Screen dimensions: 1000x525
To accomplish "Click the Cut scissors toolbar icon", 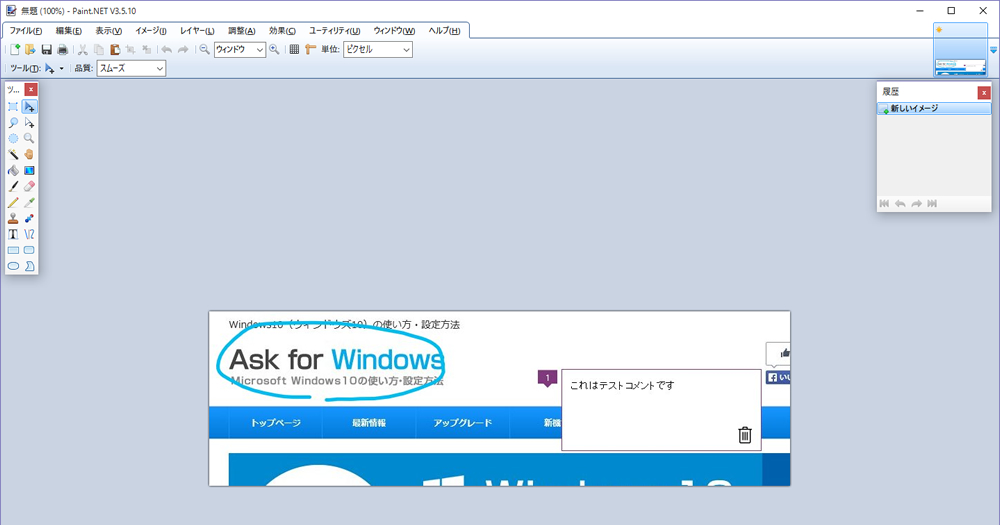I will 83,49.
